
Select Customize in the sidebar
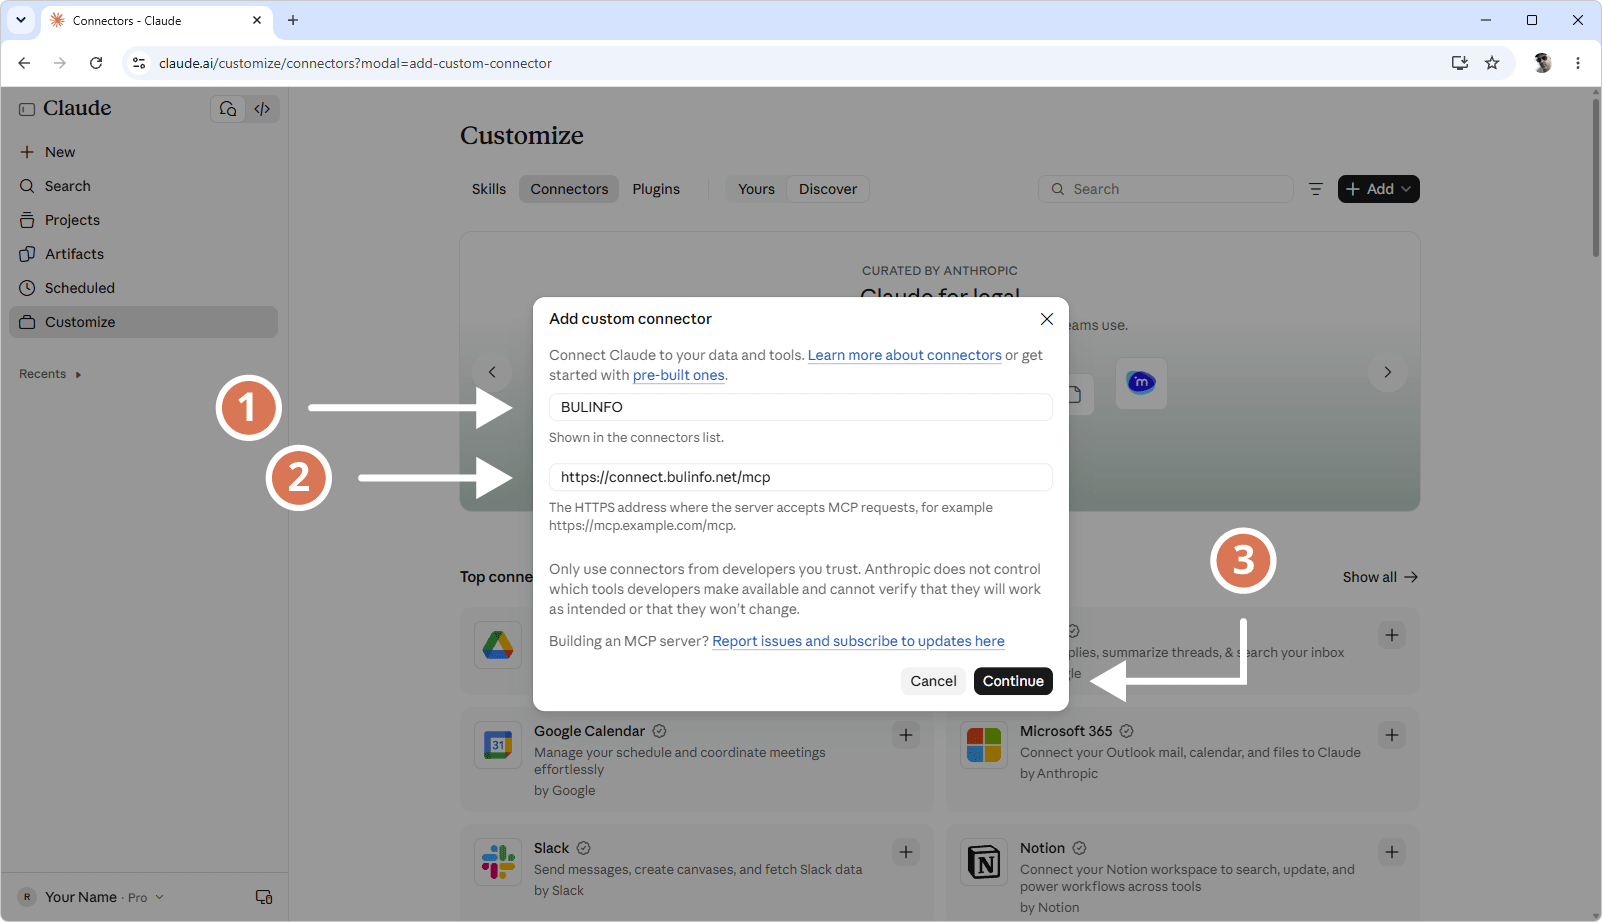(144, 322)
